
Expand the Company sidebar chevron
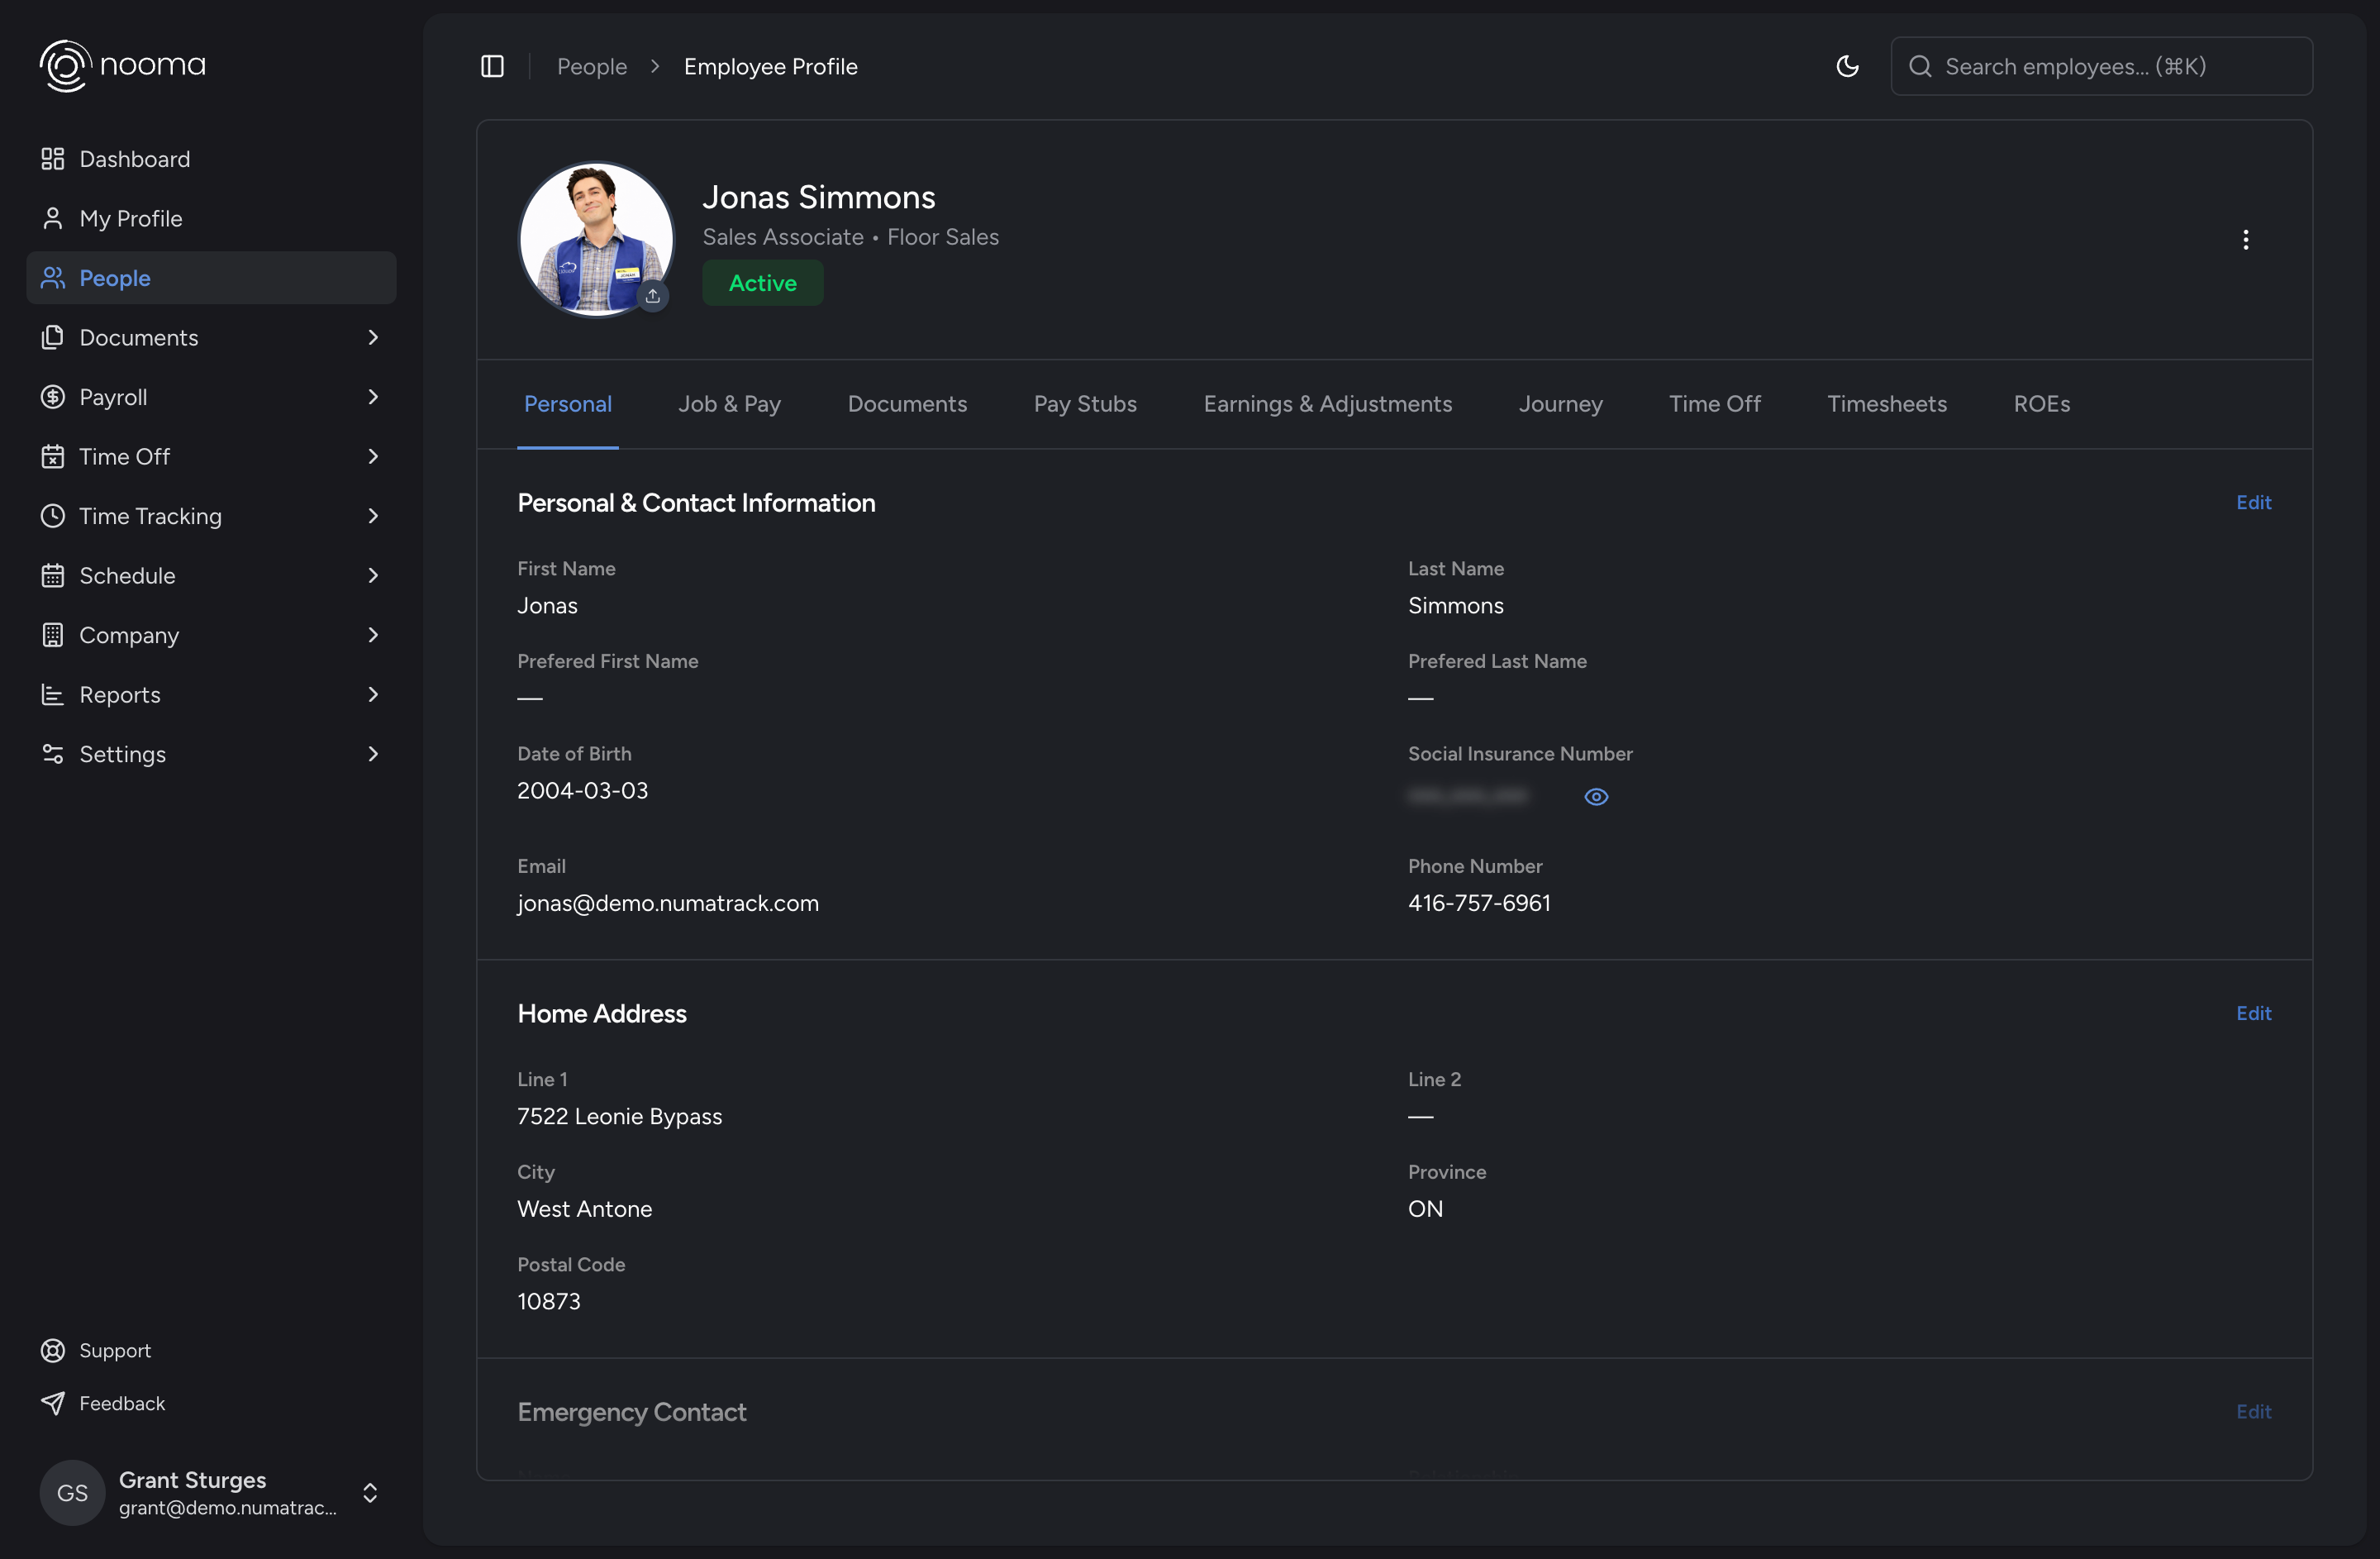tap(373, 635)
